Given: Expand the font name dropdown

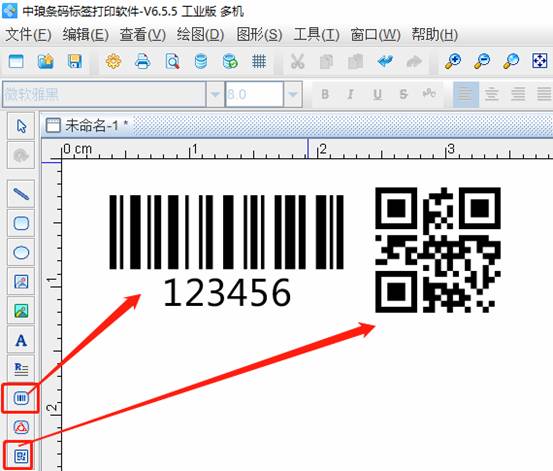Looking at the screenshot, I should coord(215,94).
